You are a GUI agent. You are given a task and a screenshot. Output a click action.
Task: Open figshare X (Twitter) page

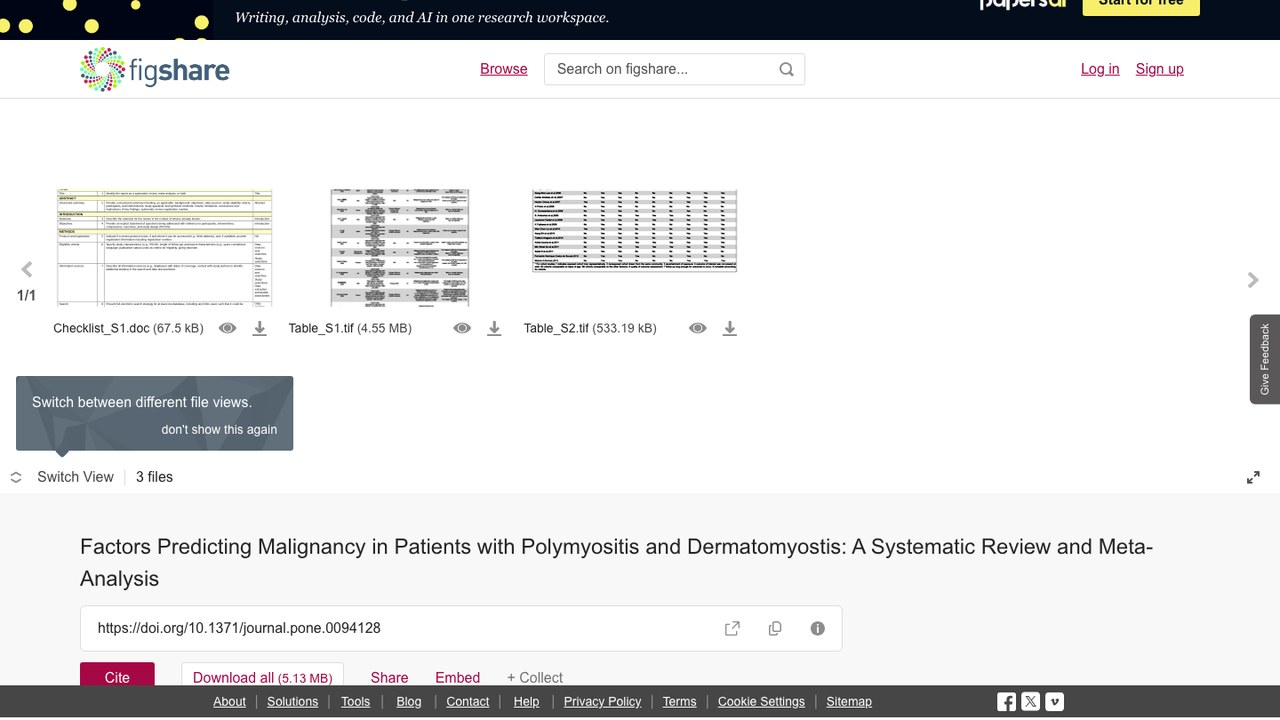(x=1031, y=702)
